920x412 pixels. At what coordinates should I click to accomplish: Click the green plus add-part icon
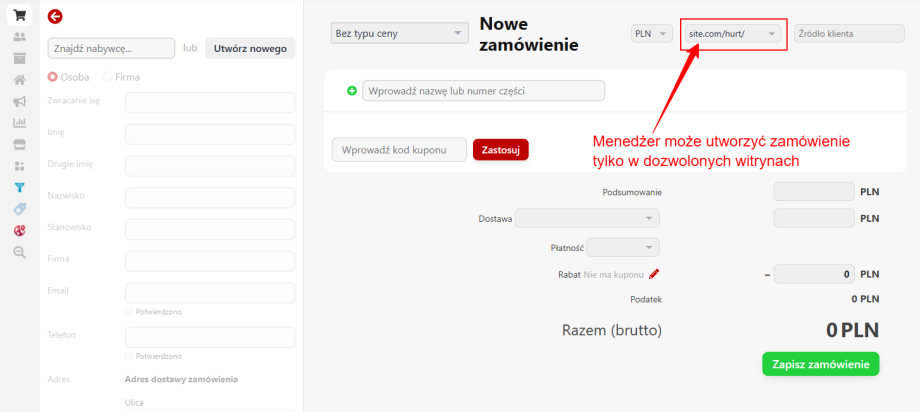coord(351,91)
